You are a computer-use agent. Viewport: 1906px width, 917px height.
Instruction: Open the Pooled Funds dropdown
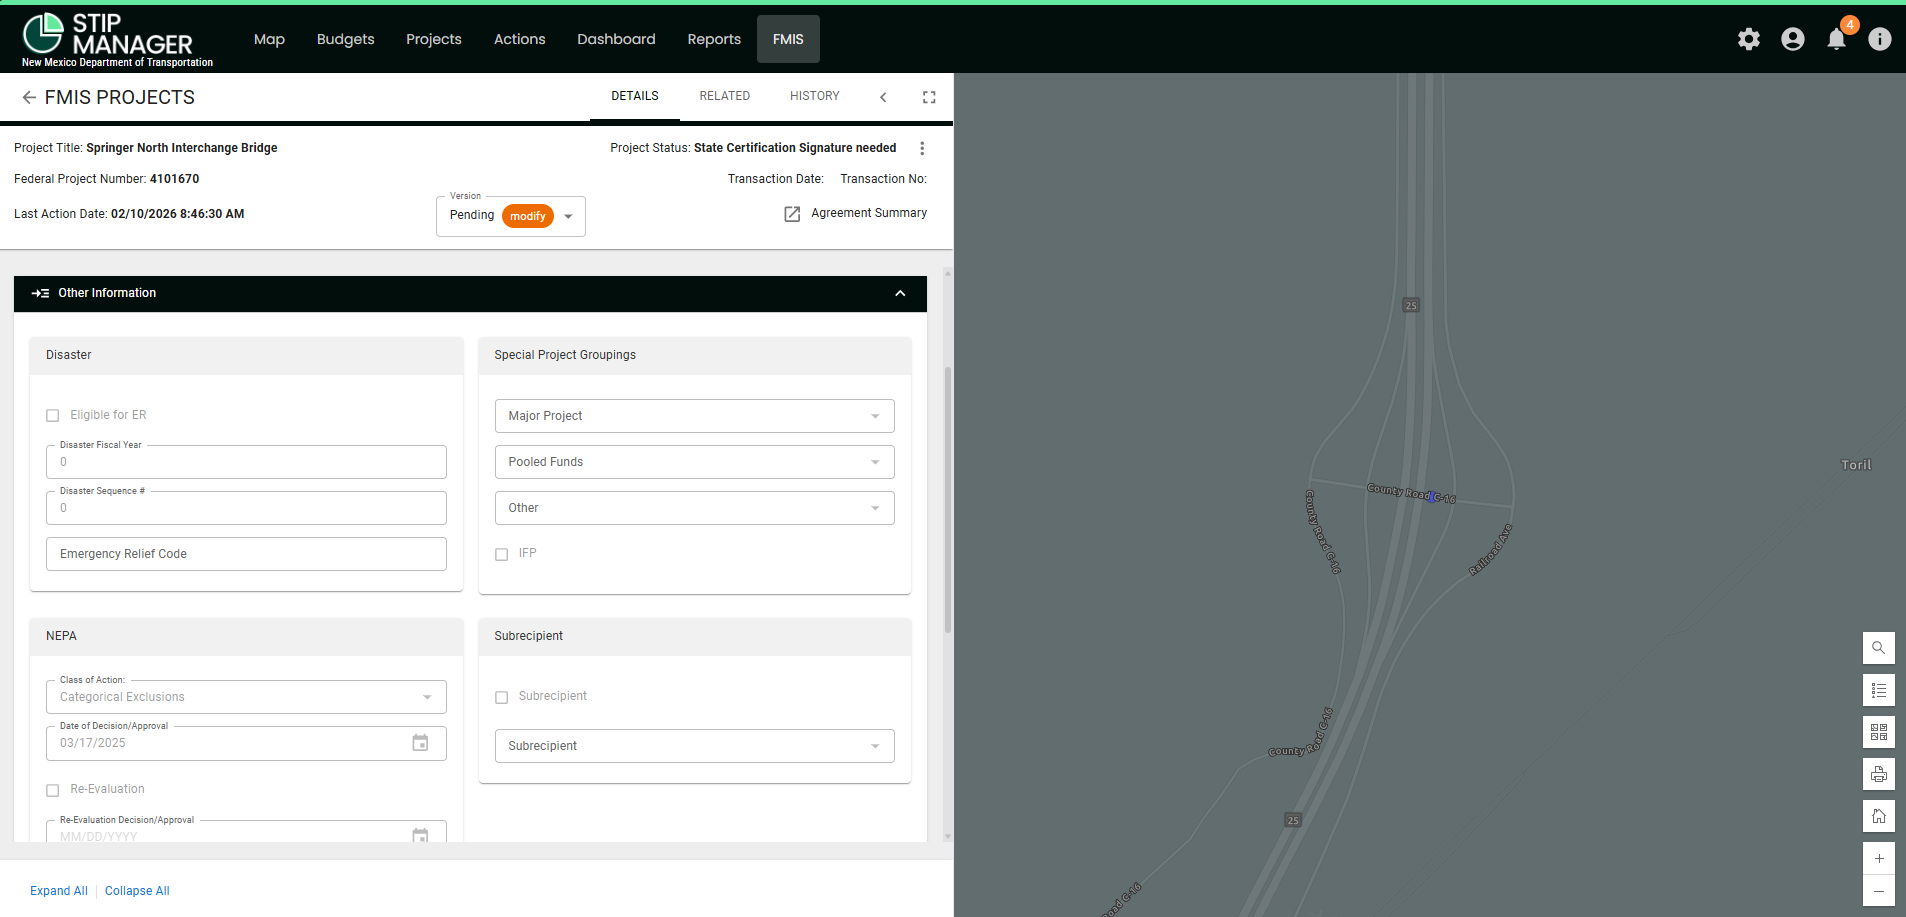pyautogui.click(x=694, y=462)
